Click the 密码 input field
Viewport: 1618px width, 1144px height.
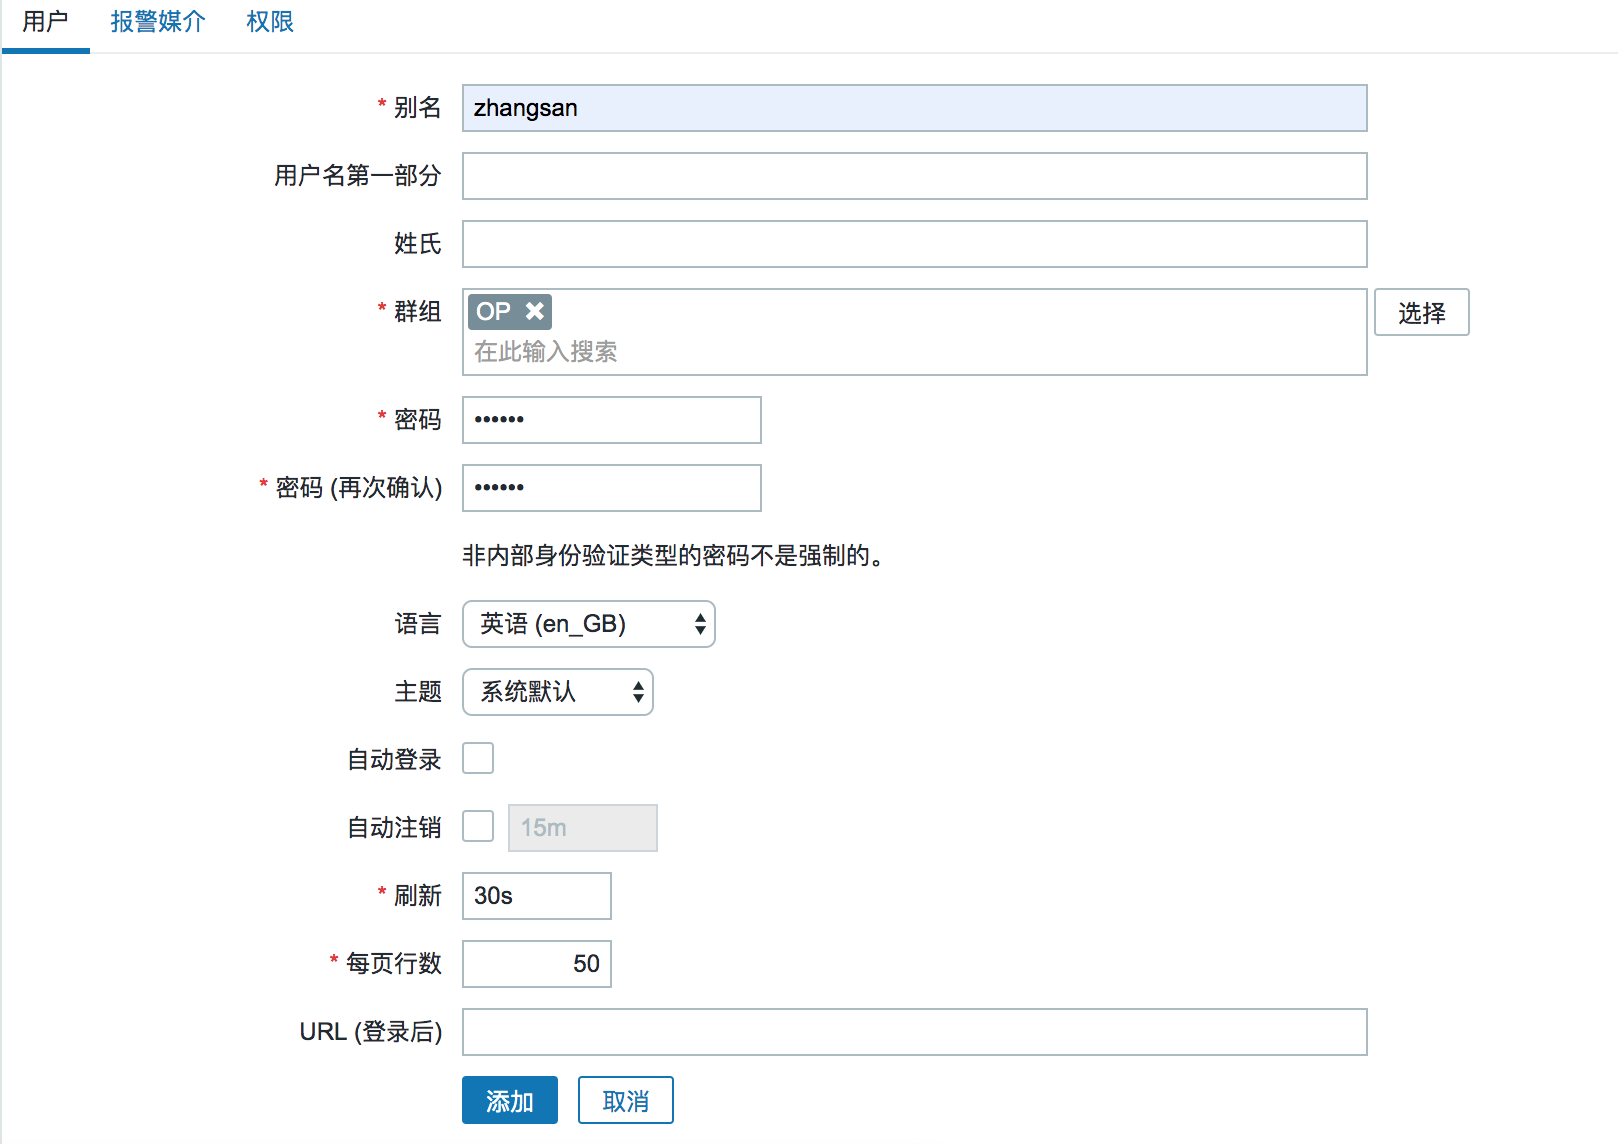click(612, 420)
